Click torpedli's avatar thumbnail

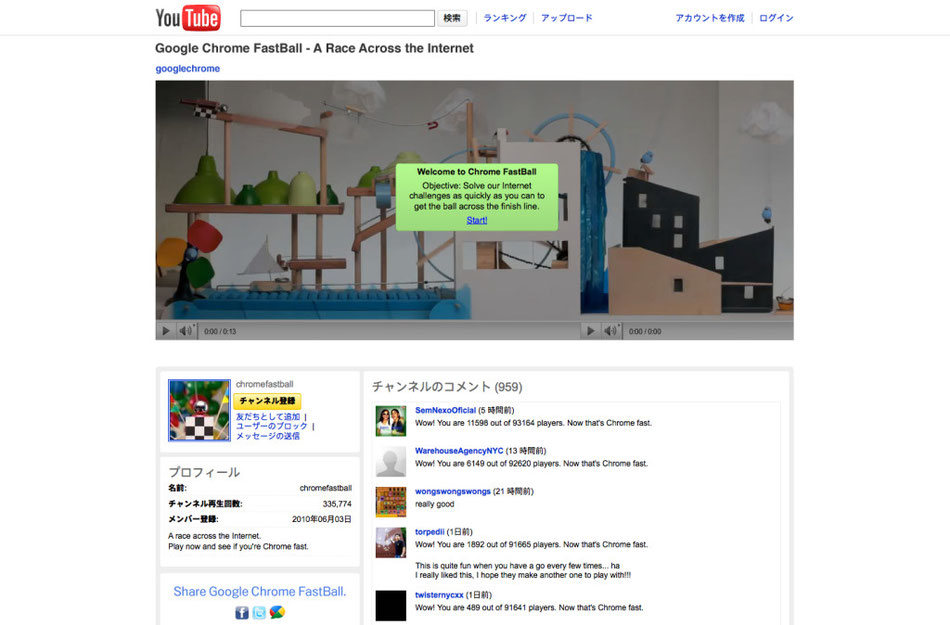(x=391, y=543)
